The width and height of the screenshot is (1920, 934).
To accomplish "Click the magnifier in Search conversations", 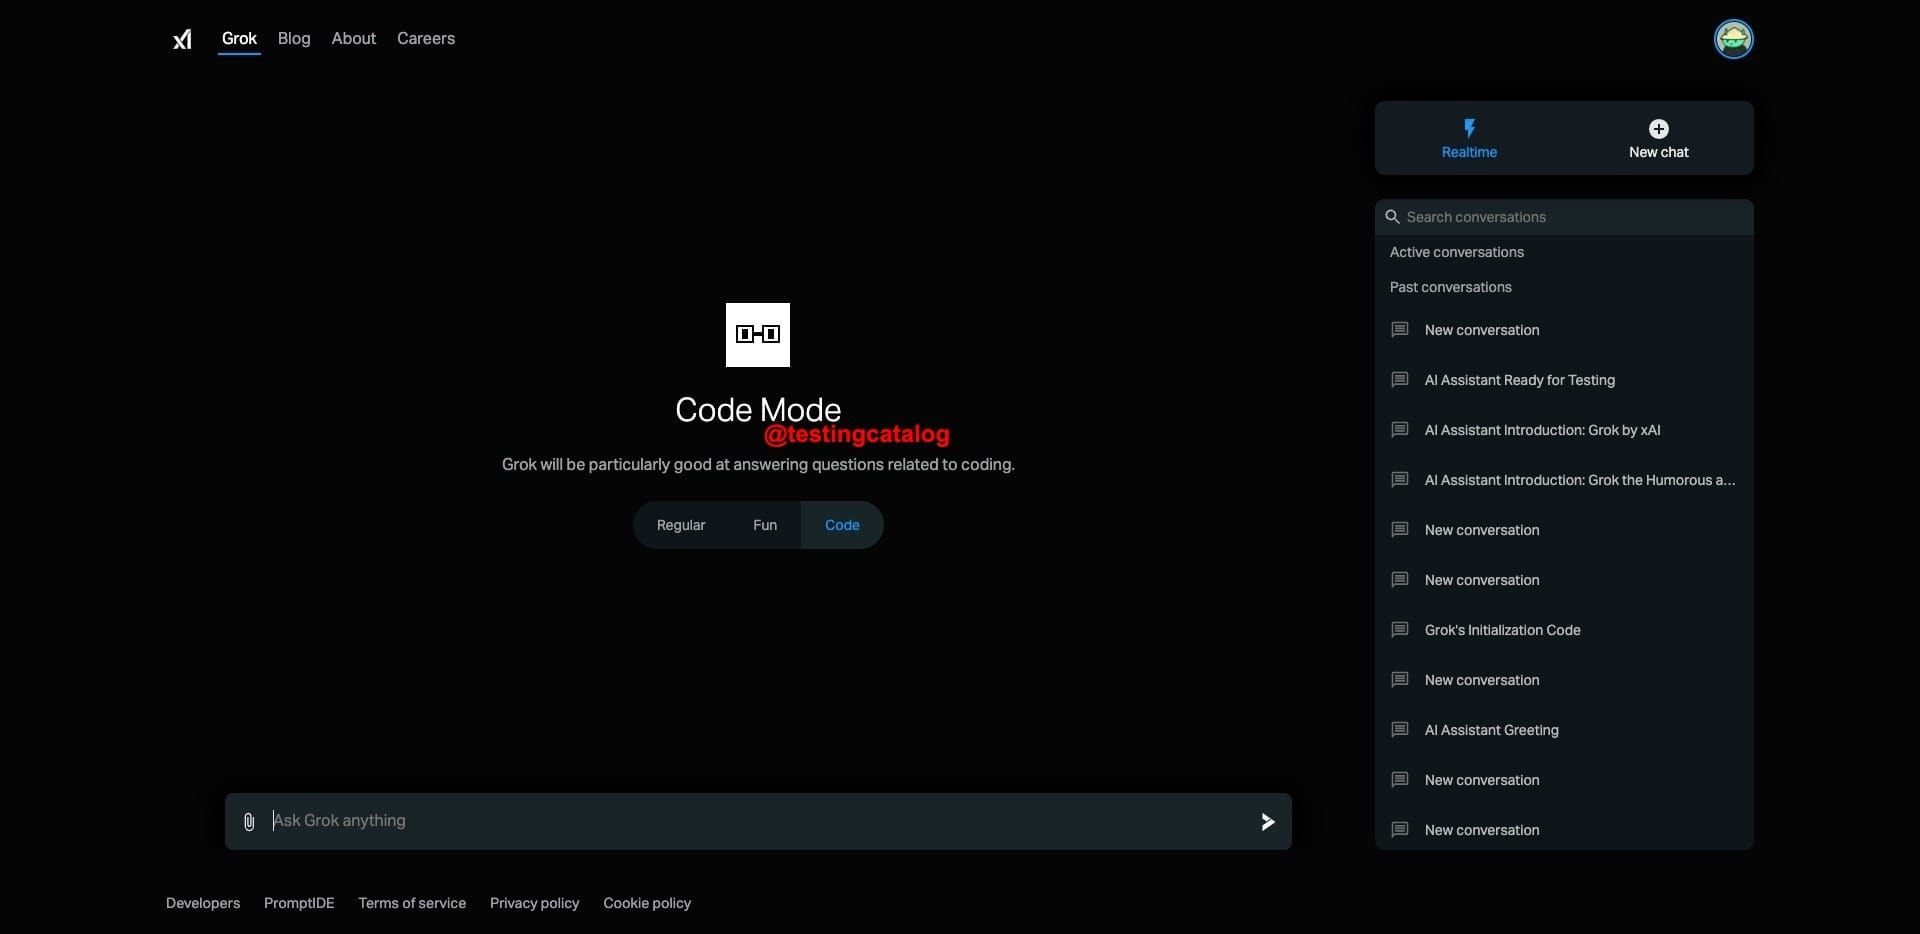I will tap(1394, 217).
